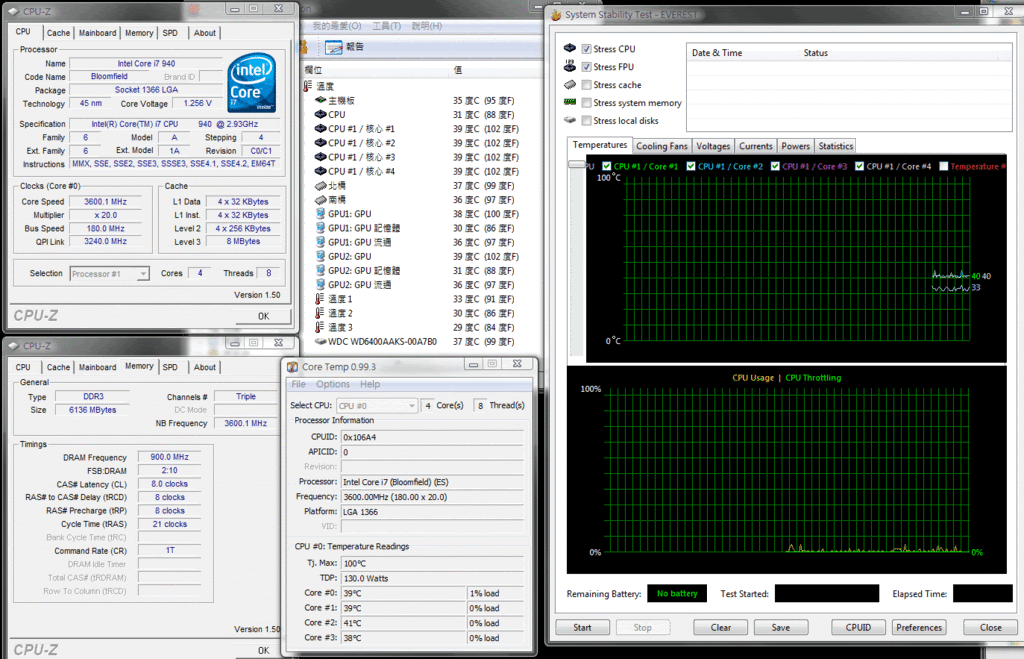Click the '3600.1 MHz' Core Speed value
The width and height of the screenshot is (1024, 659).
(x=105, y=202)
